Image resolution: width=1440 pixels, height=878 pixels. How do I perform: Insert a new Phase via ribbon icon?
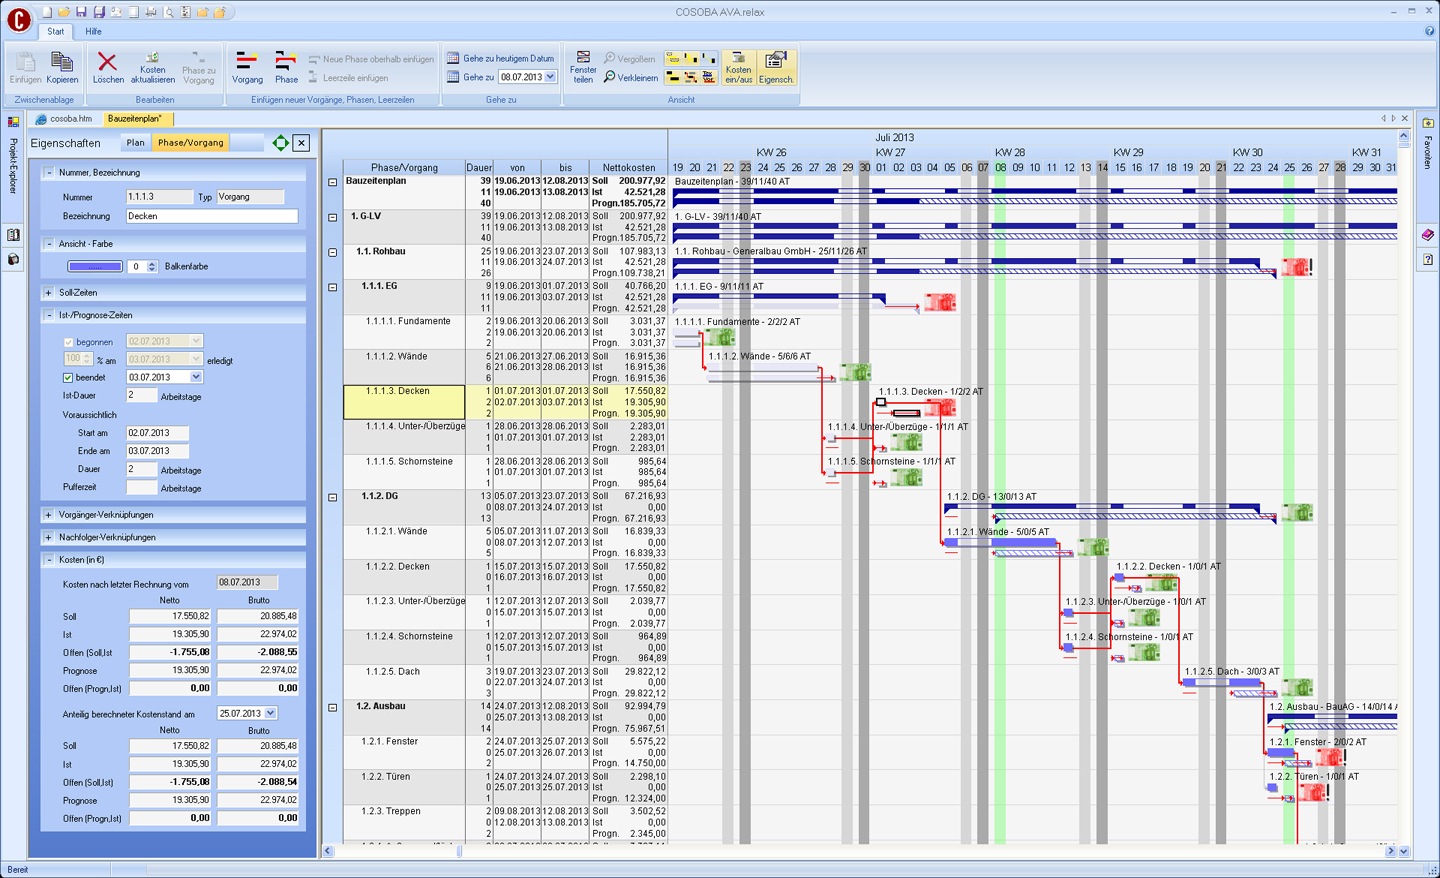tap(286, 66)
